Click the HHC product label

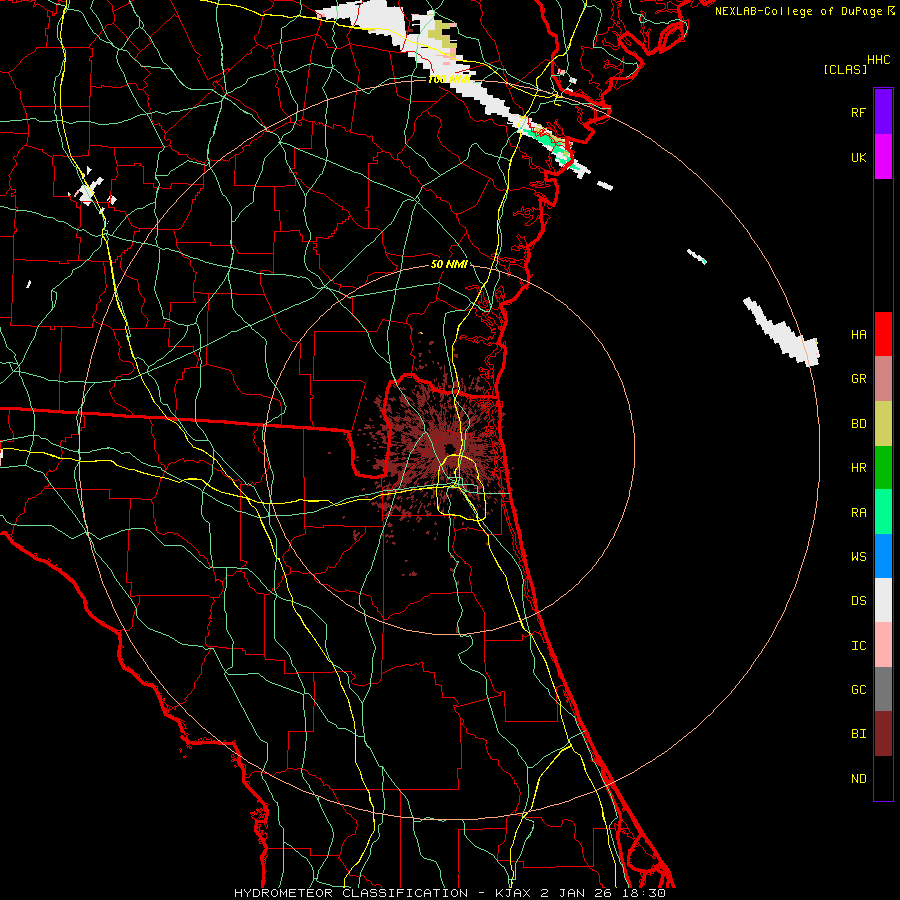pyautogui.click(x=879, y=60)
